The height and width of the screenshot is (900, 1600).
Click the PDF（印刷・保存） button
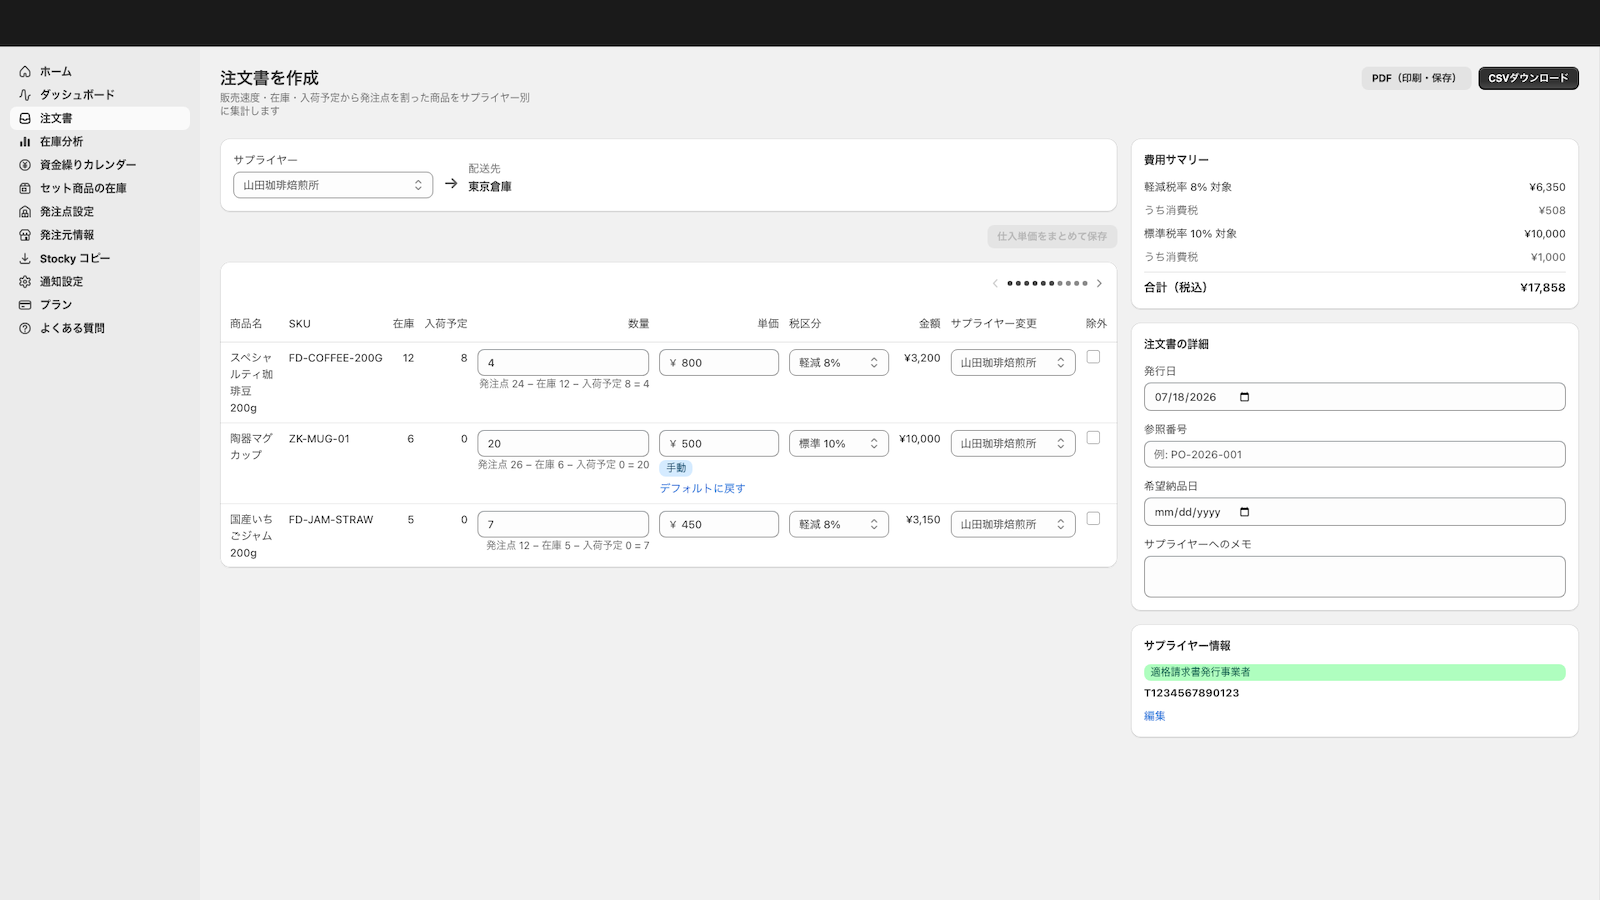click(1414, 78)
